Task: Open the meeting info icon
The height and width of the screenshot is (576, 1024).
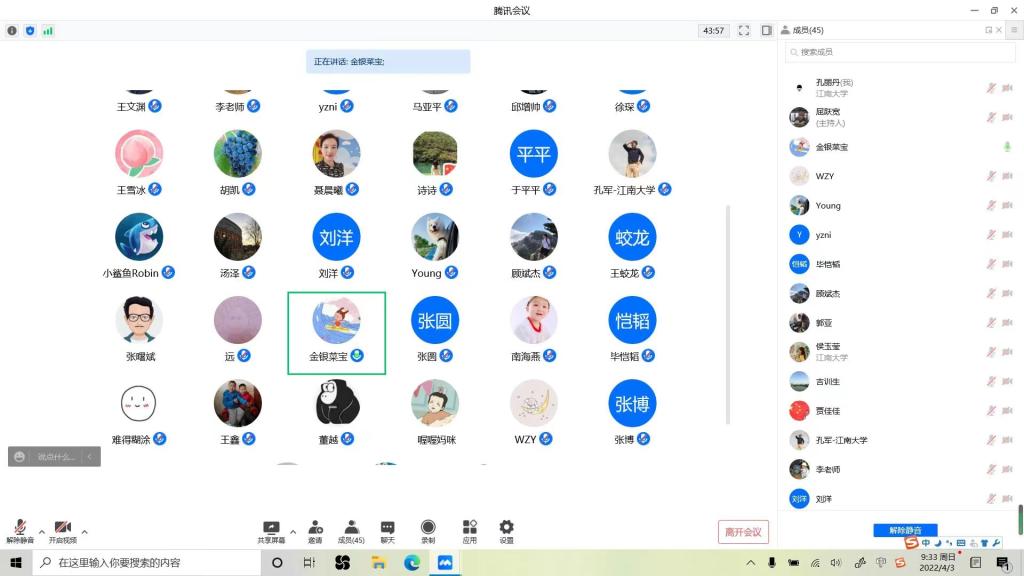Action: 12,31
